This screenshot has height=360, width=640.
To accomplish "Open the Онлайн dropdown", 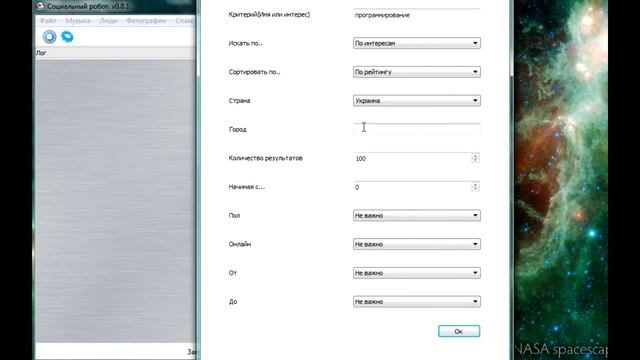I will coord(417,244).
